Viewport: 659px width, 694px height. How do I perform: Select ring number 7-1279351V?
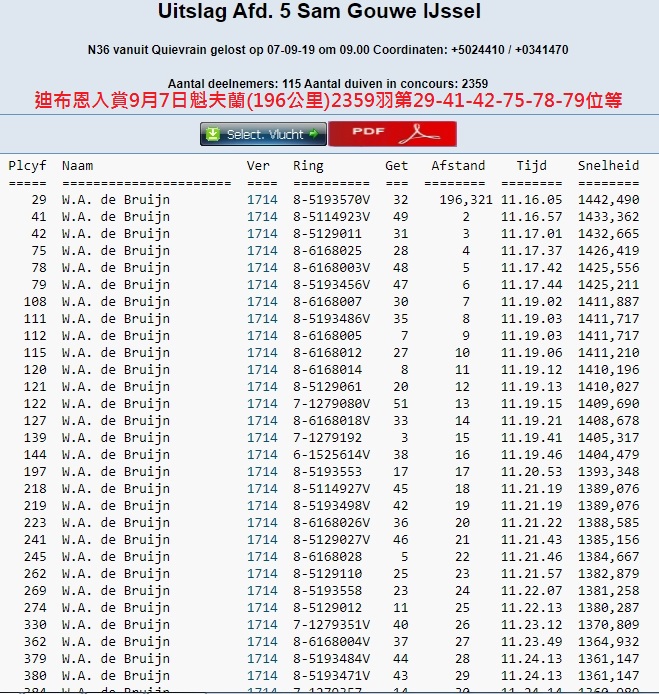click(x=331, y=625)
